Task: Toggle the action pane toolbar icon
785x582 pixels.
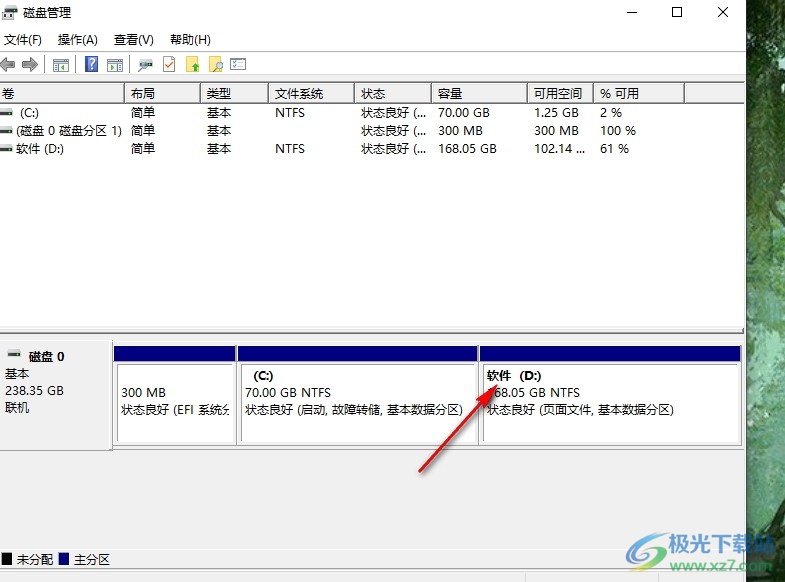Action: pyautogui.click(x=115, y=65)
